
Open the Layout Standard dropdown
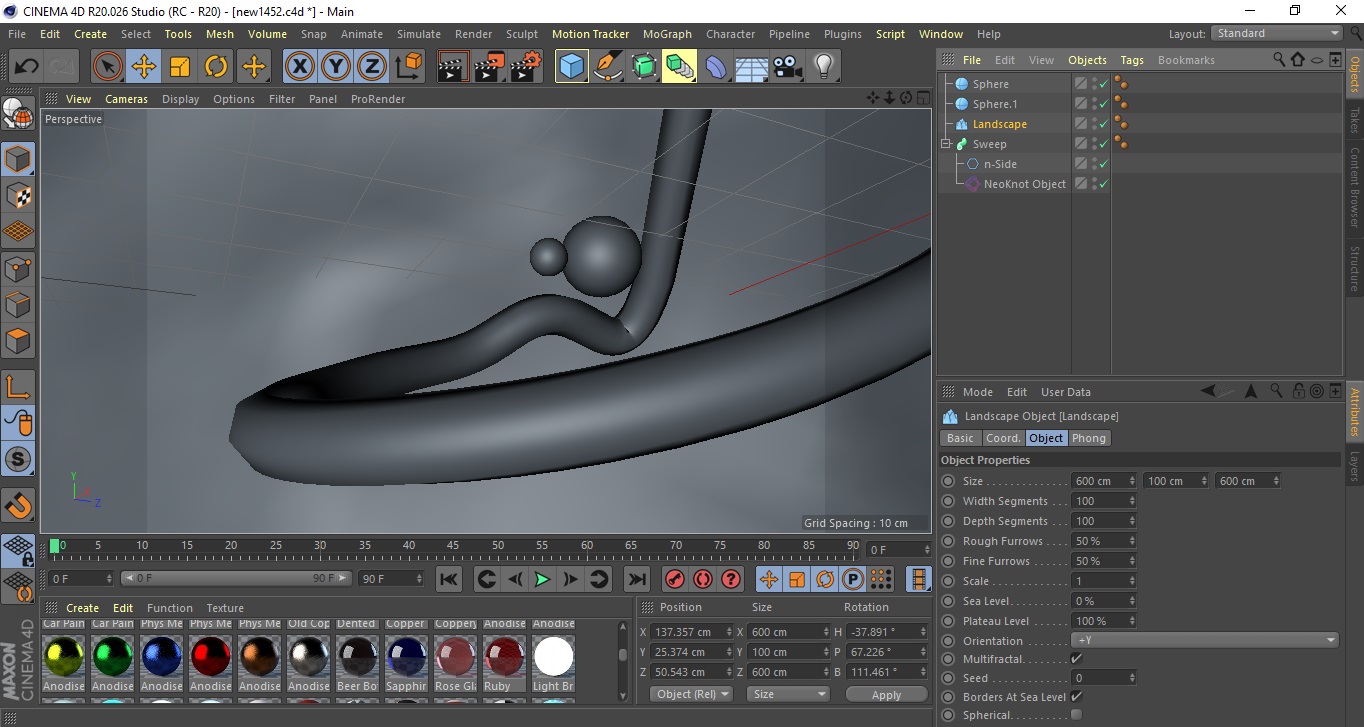tap(1277, 33)
